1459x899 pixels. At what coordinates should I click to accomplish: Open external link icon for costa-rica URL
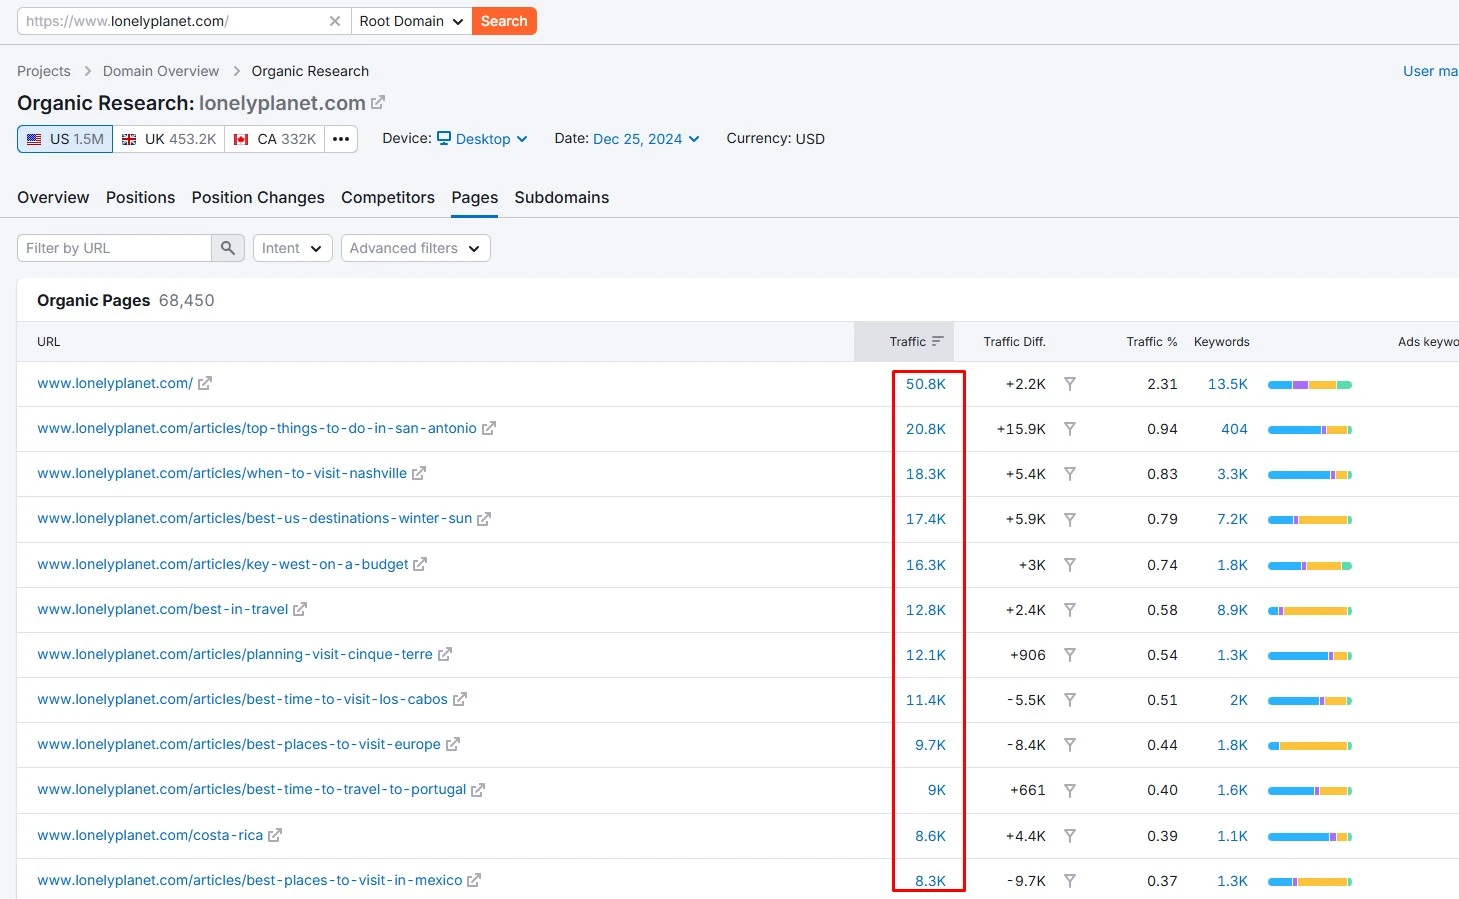275,835
